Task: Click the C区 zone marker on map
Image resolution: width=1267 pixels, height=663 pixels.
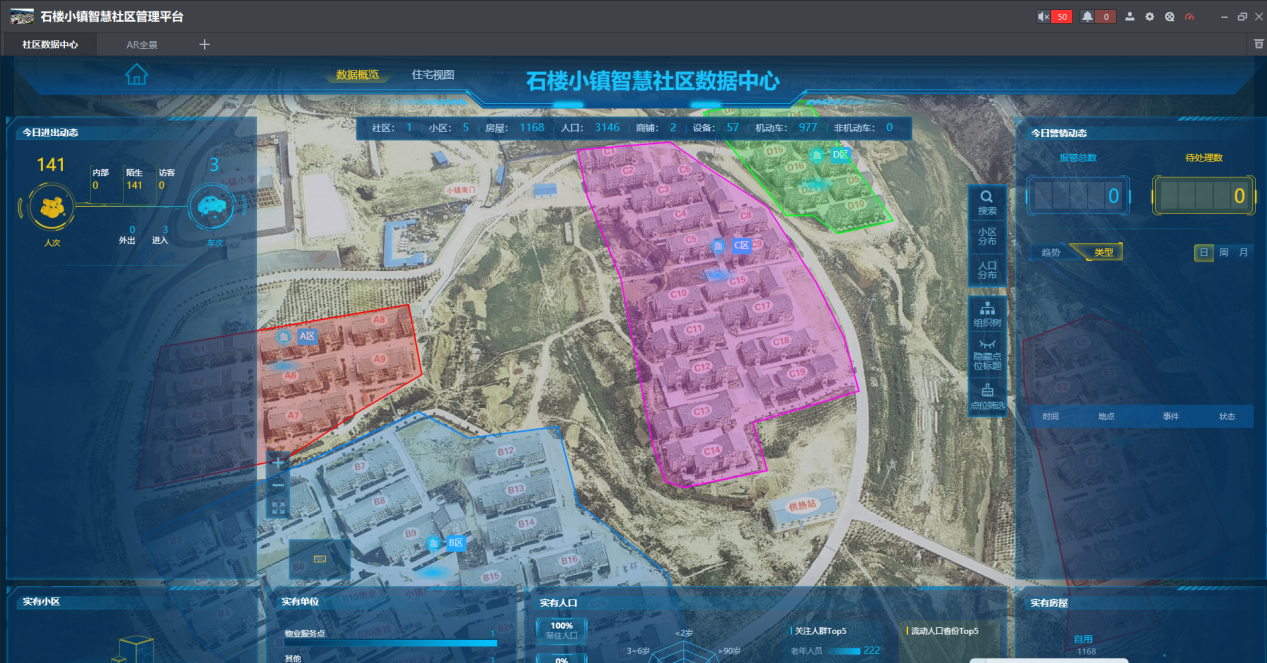Action: click(741, 245)
